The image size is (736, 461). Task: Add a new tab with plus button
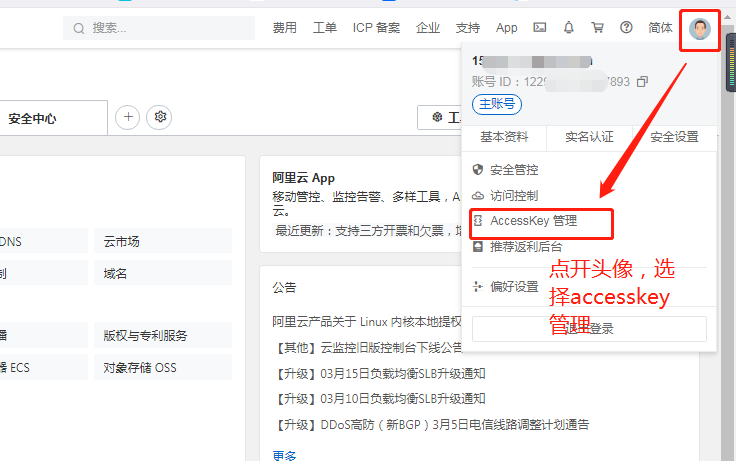(x=128, y=117)
